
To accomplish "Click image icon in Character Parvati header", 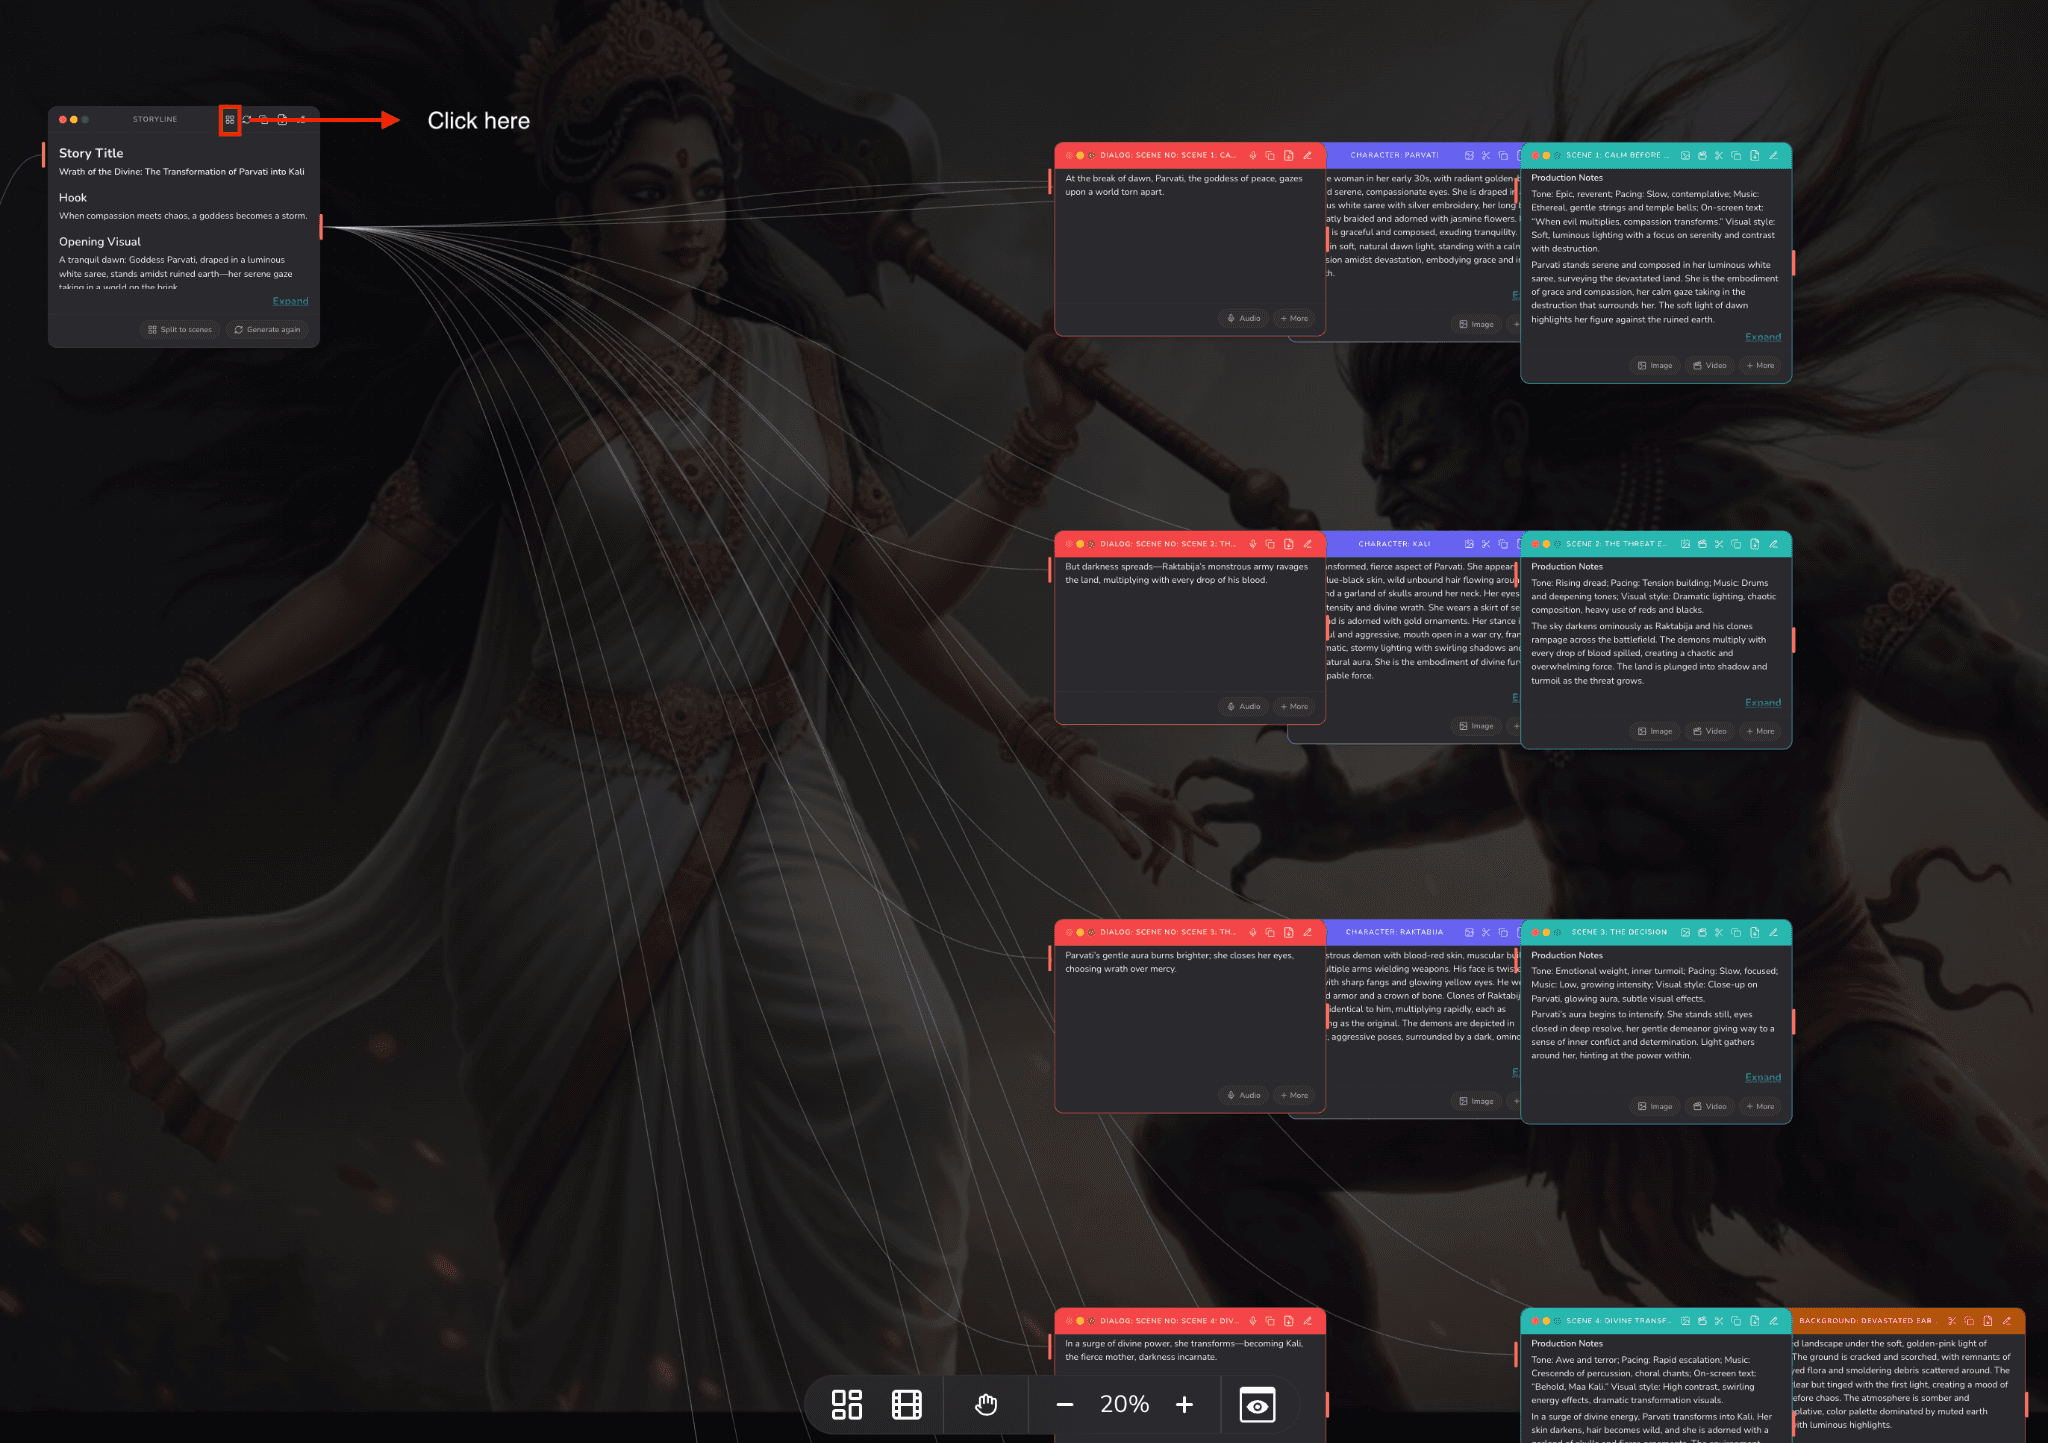I will (1469, 155).
